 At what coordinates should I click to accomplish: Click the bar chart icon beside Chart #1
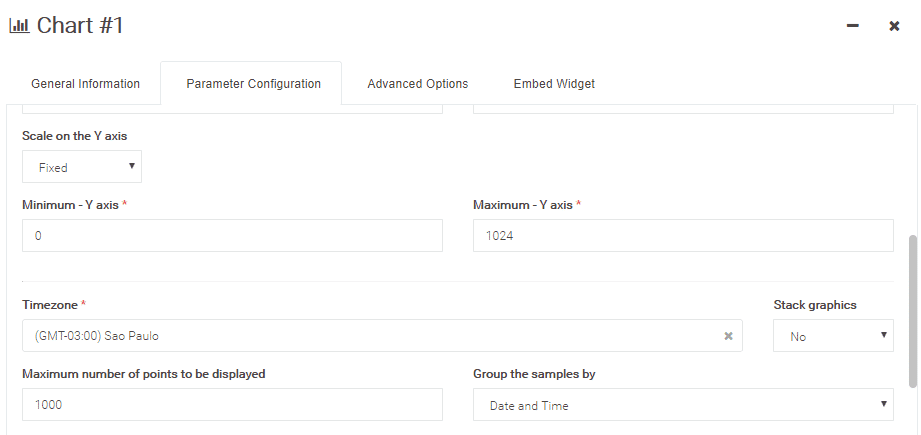19,26
